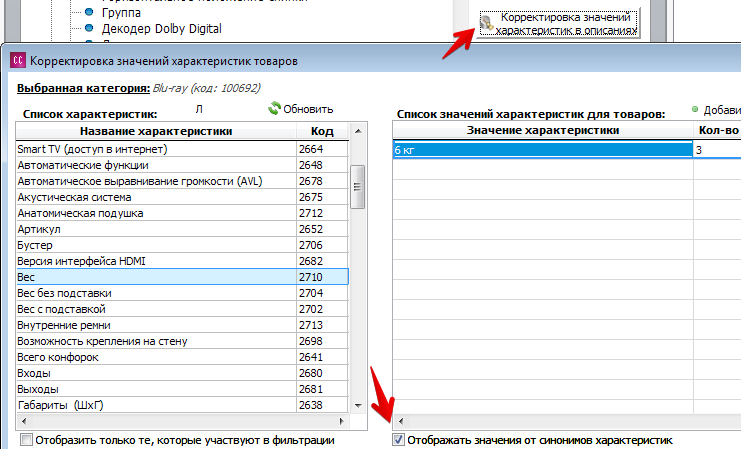
Task: Click the green dot icon next to Добавить
Action: coord(695,110)
